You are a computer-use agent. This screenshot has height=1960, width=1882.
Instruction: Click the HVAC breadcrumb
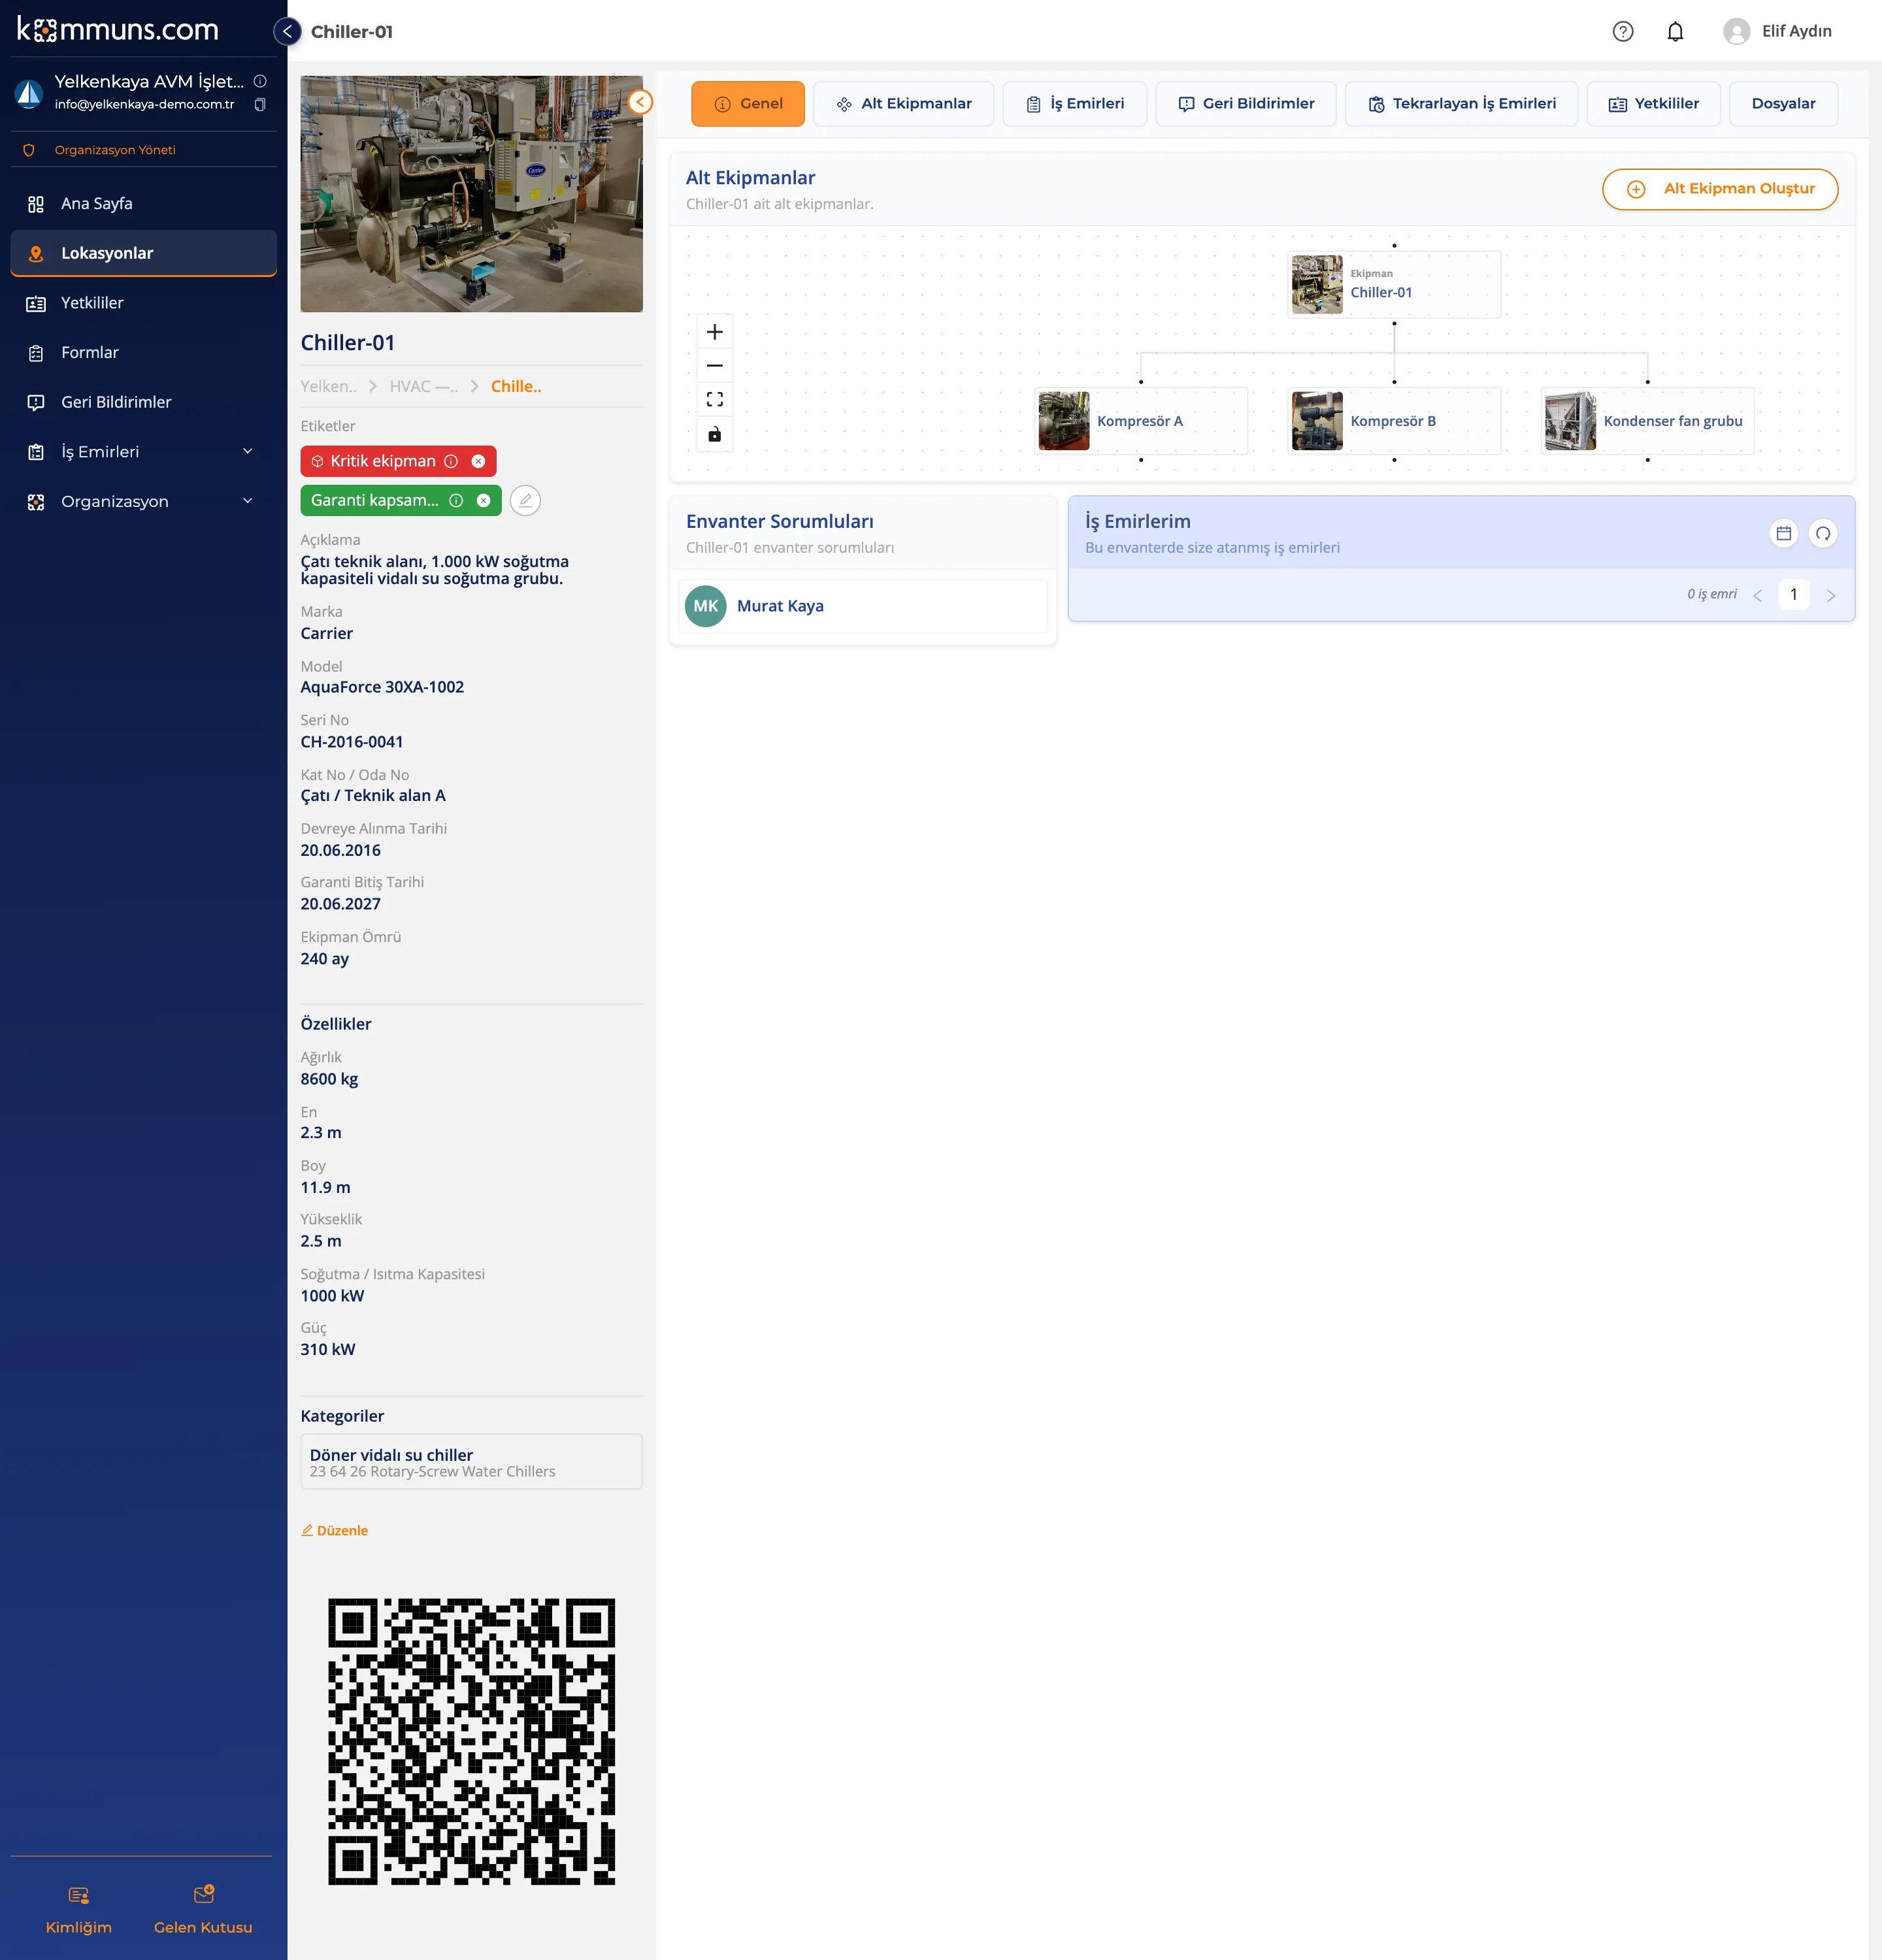point(423,387)
